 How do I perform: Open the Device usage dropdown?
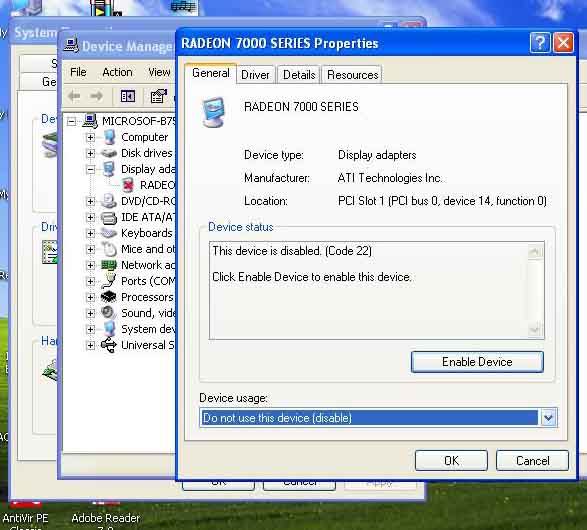[x=548, y=417]
